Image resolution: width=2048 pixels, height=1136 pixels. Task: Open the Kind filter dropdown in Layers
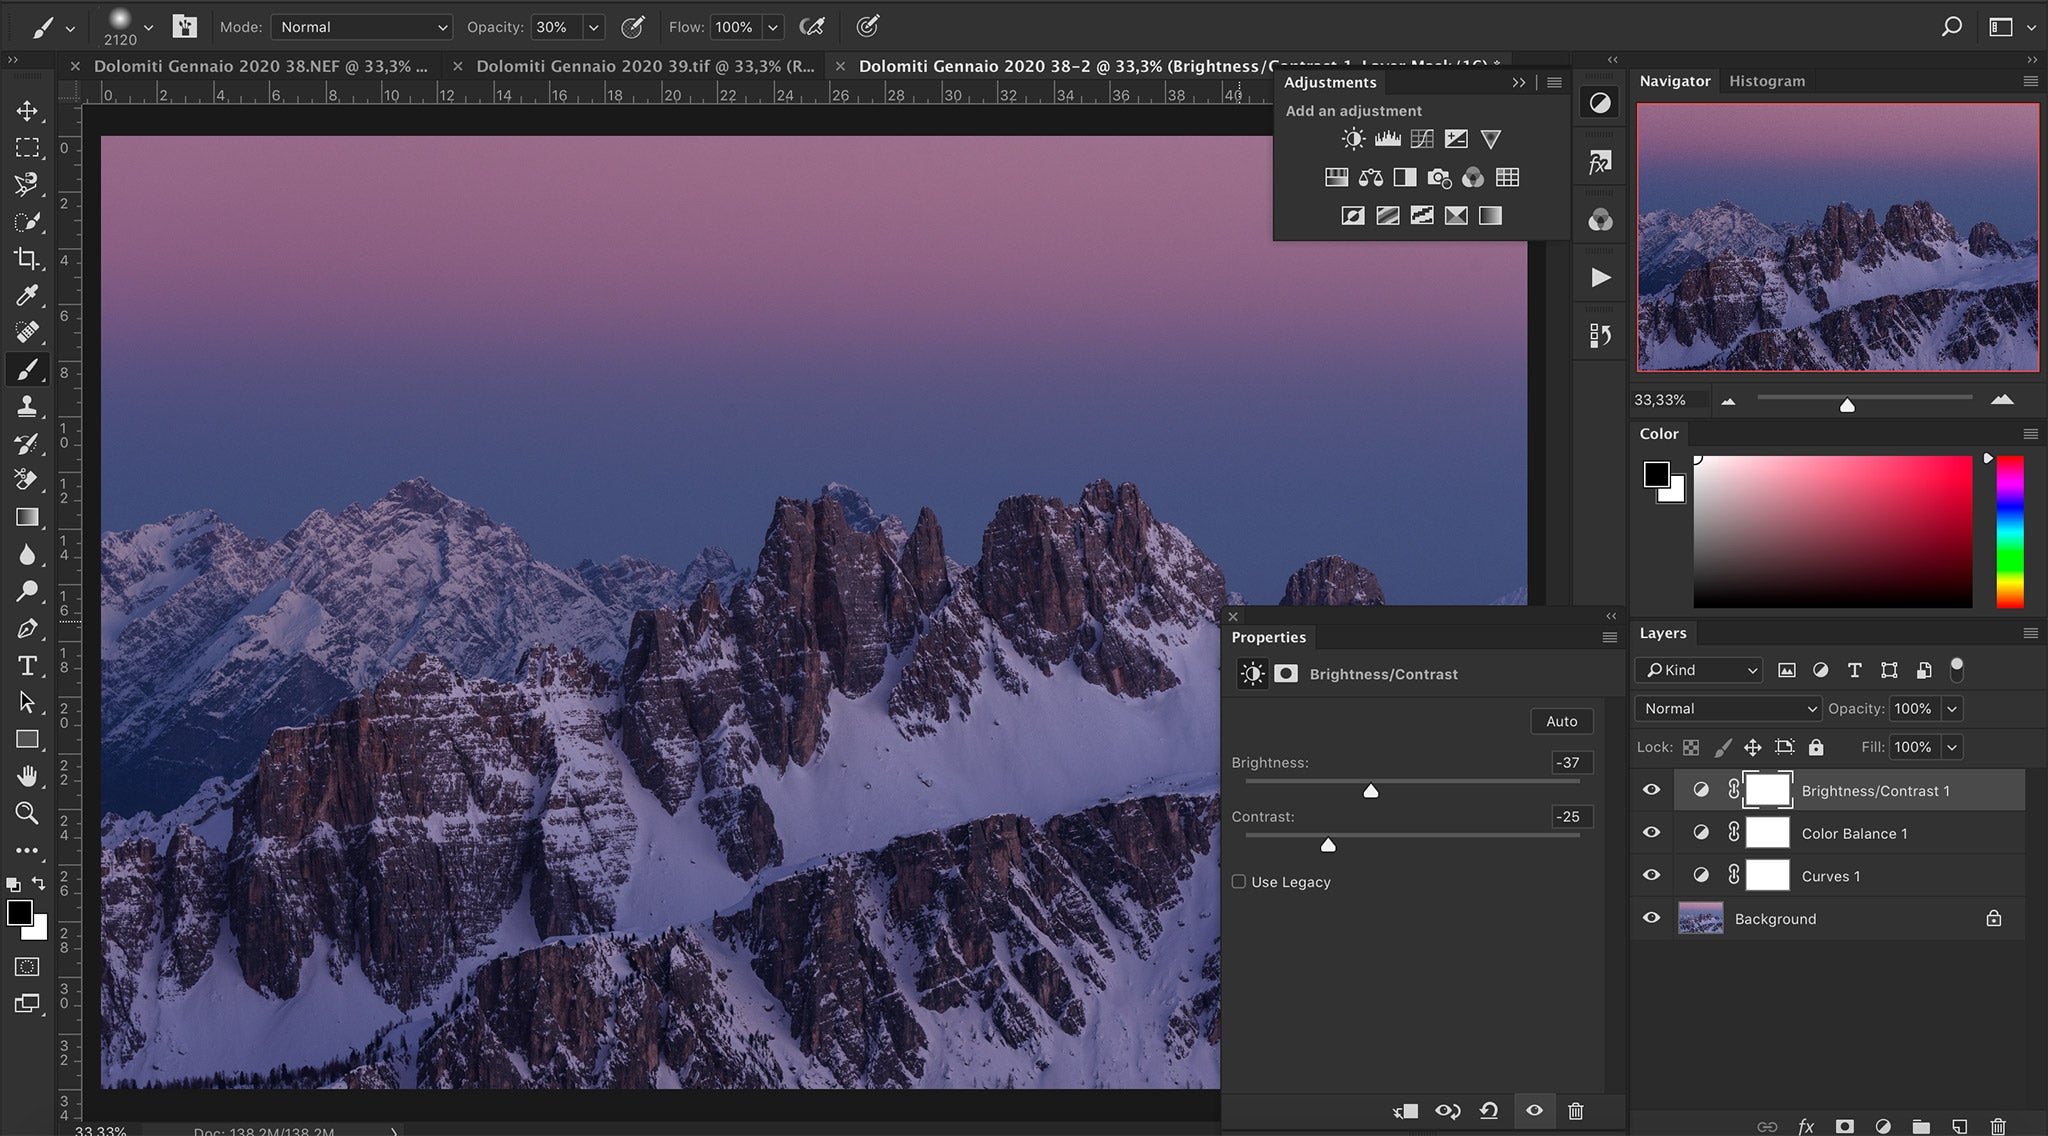click(1697, 670)
